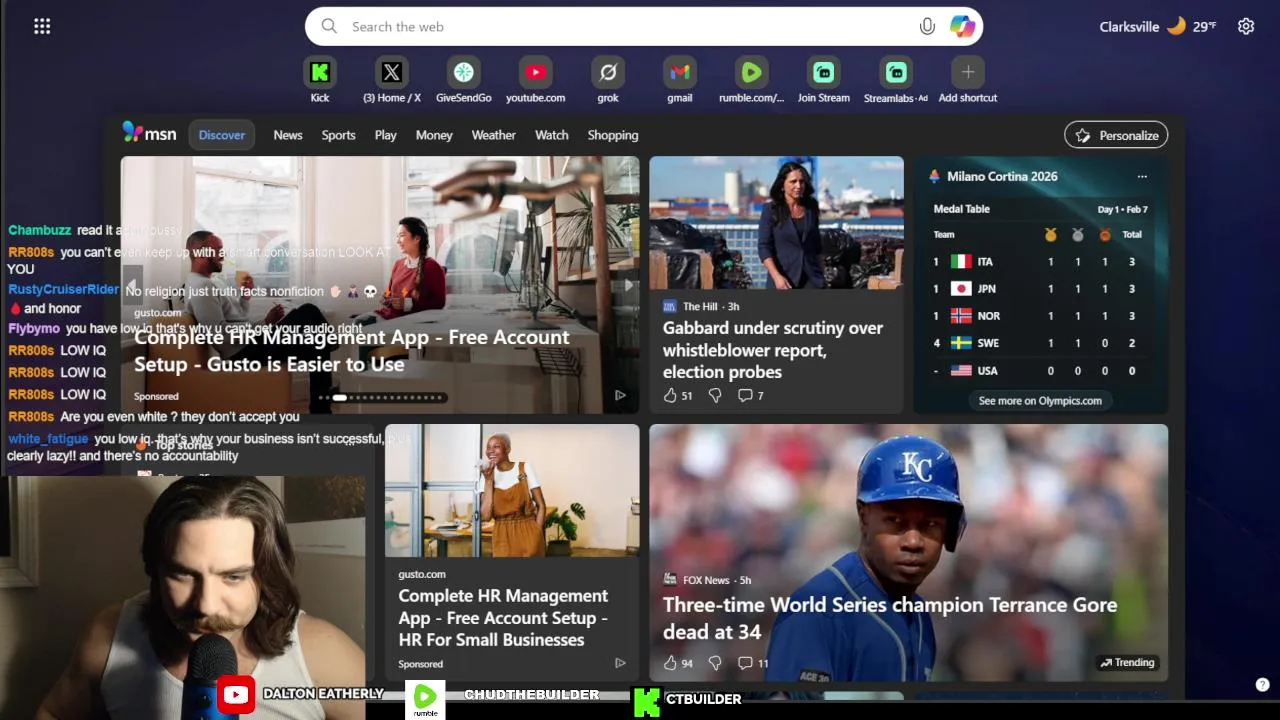Open the woman in overalls ad image
Image resolution: width=1280 pixels, height=720 pixels.
point(512,490)
